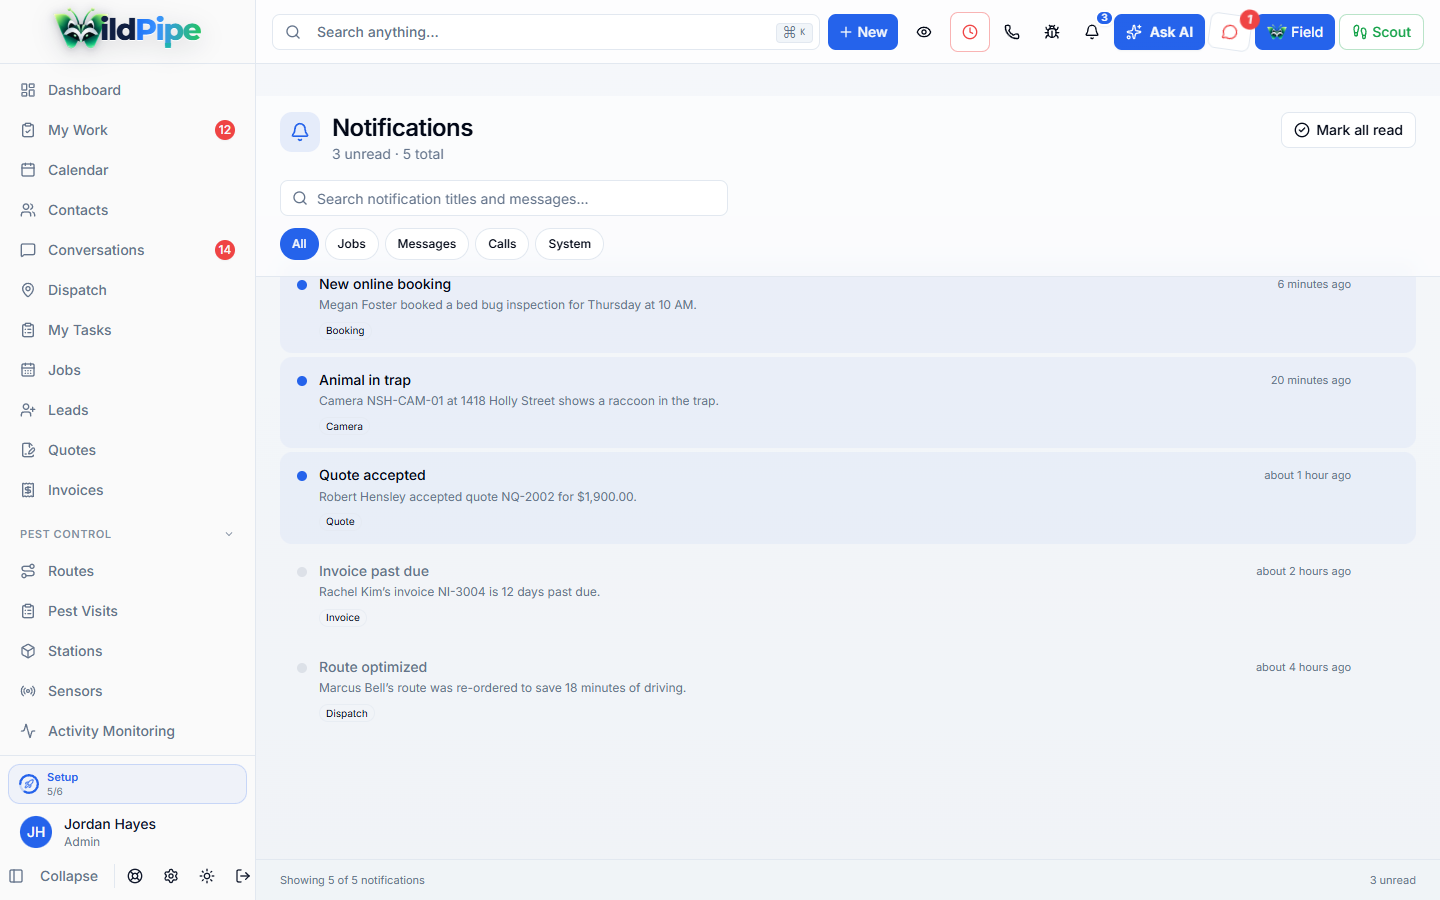Open My Work in sidebar
Image resolution: width=1440 pixels, height=900 pixels.
tap(127, 130)
